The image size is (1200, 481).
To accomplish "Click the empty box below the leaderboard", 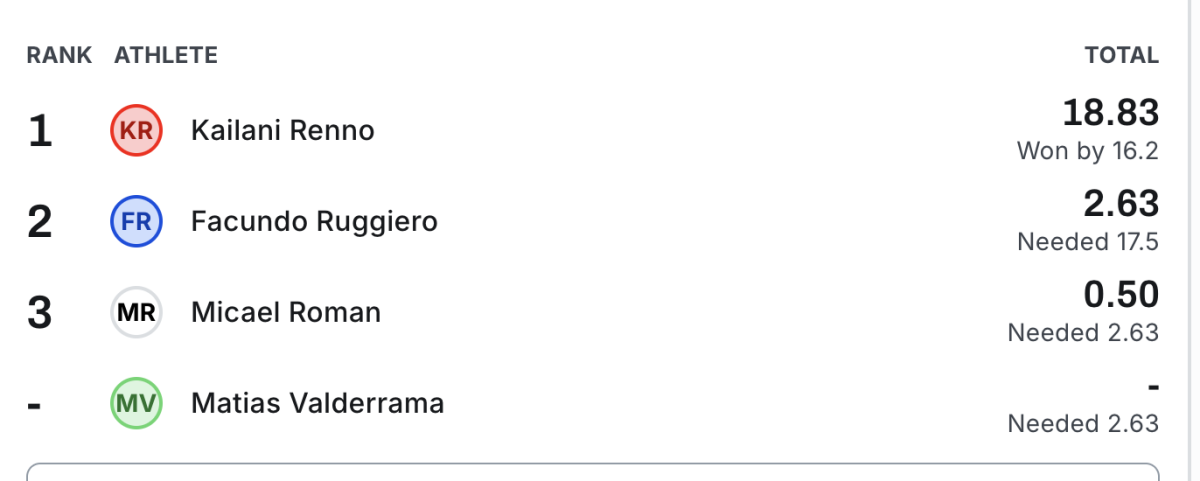I will tap(592, 472).
